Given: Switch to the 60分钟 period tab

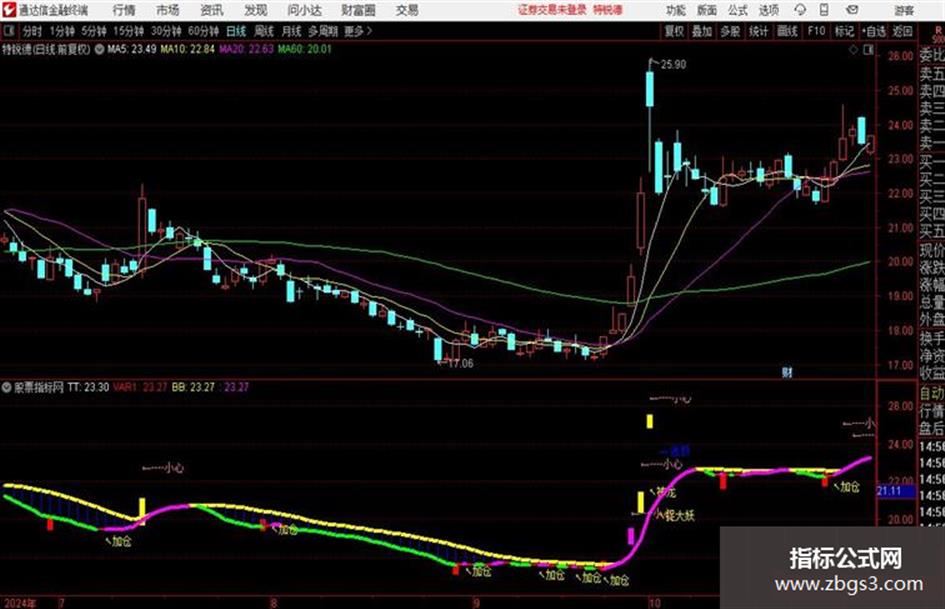Looking at the screenshot, I should click(203, 31).
